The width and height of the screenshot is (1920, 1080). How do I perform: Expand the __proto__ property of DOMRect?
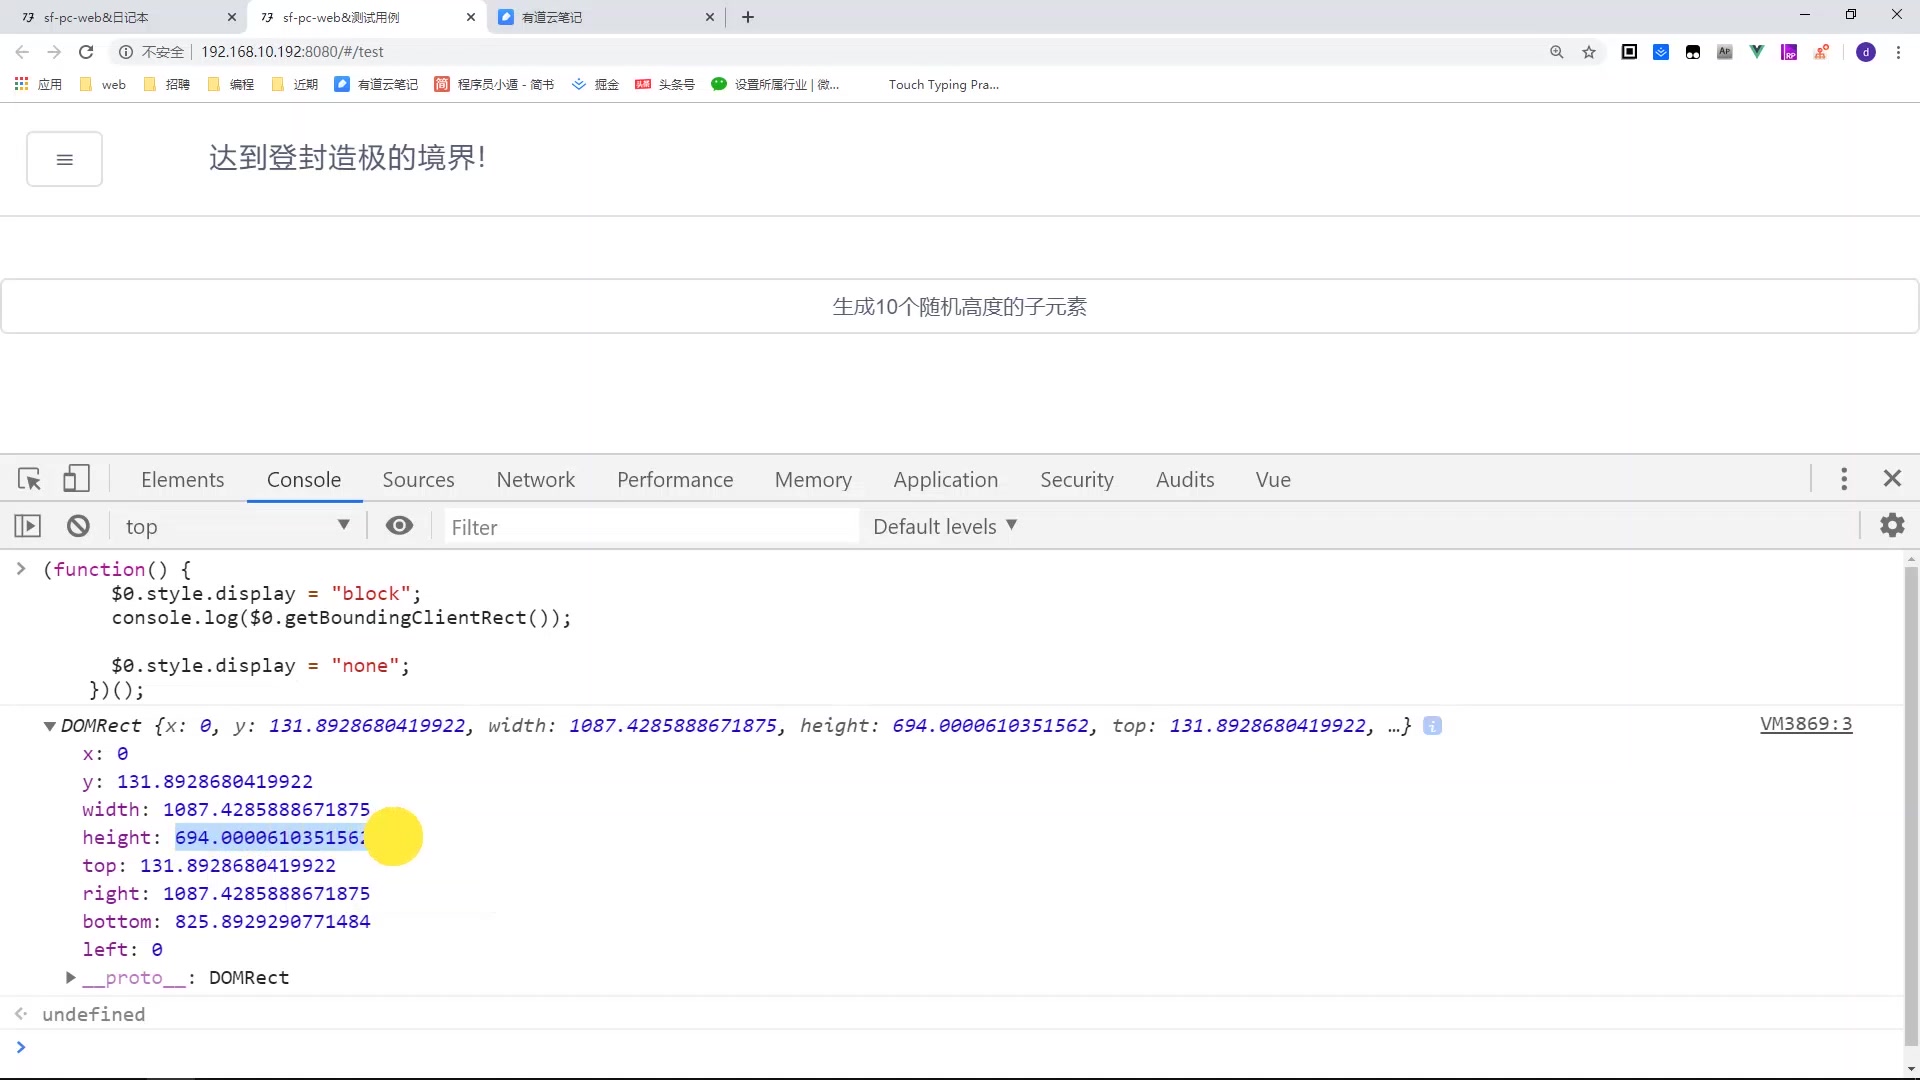coord(70,978)
